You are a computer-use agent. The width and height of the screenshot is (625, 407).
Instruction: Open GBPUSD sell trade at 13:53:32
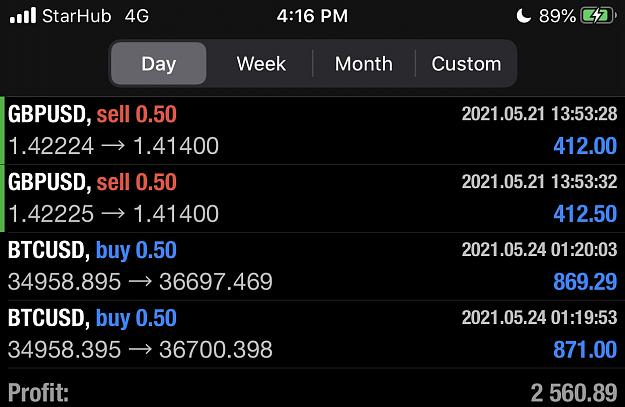click(x=312, y=199)
